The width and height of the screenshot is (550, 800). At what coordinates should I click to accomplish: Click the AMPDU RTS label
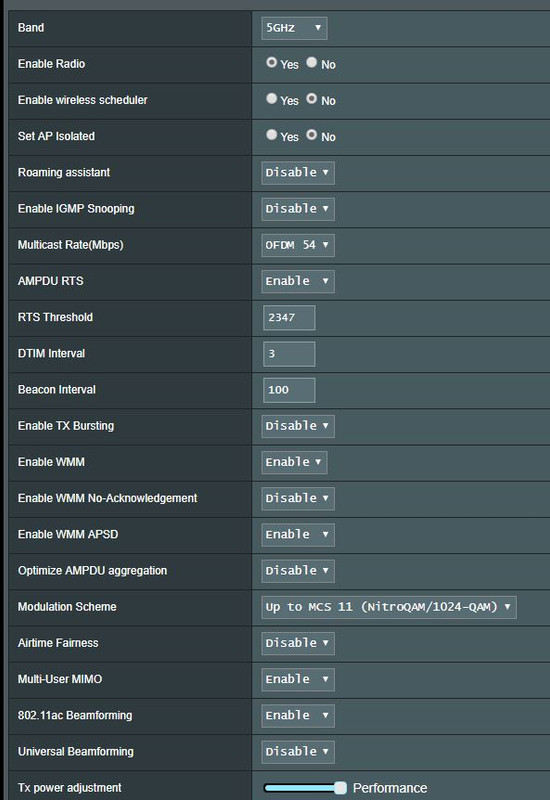[51, 281]
